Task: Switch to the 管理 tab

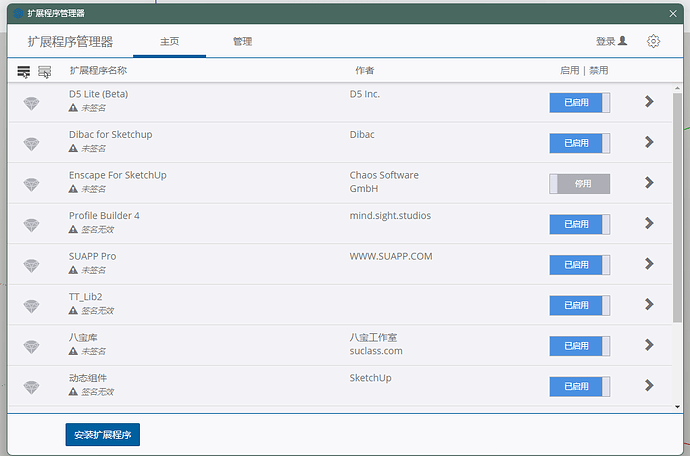Action: pyautogui.click(x=242, y=41)
